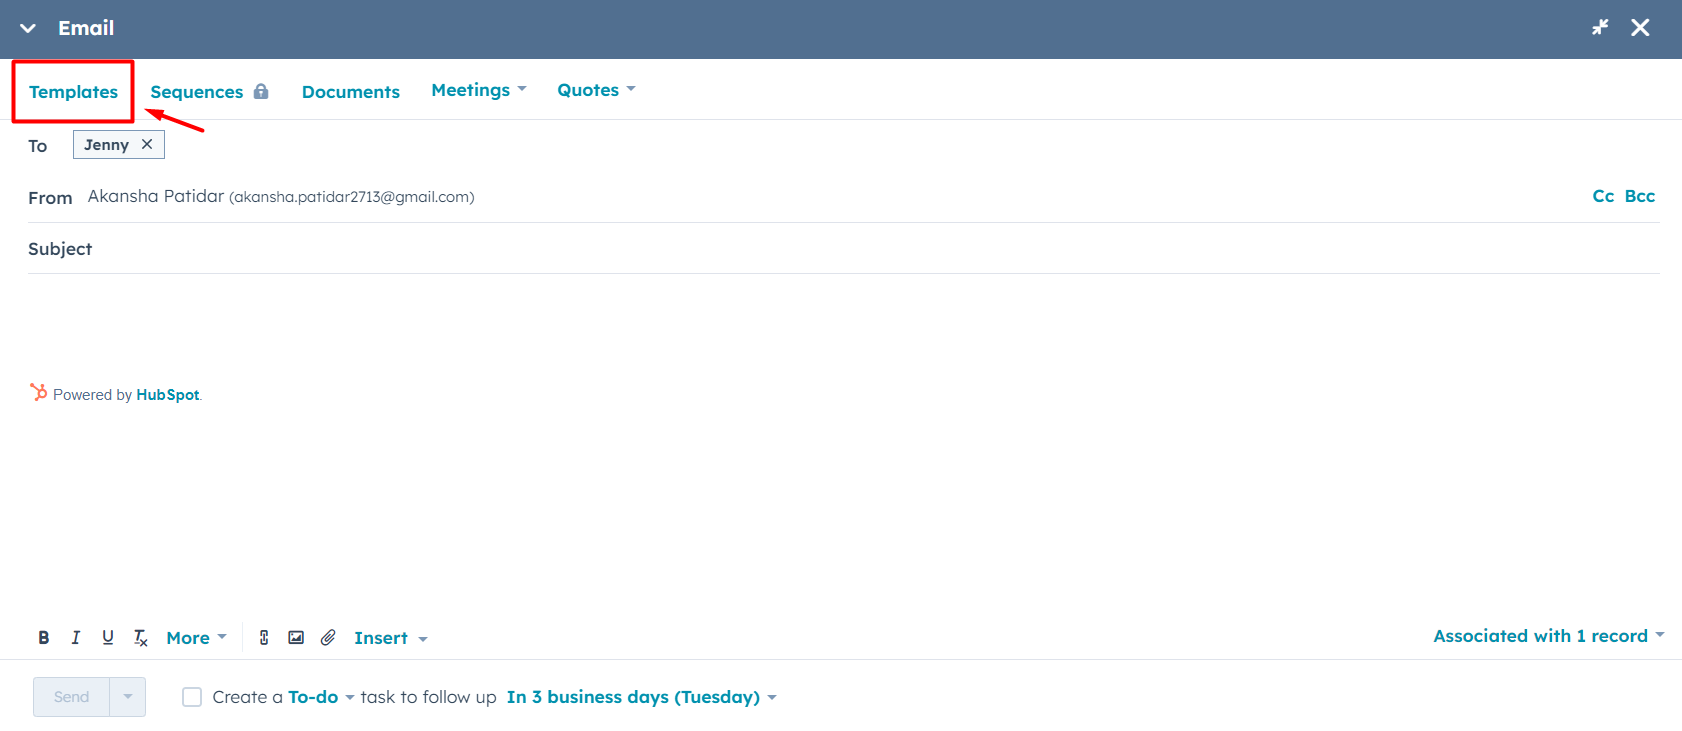Shrink the email composer window
Image resolution: width=1682 pixels, height=731 pixels.
click(x=1600, y=28)
